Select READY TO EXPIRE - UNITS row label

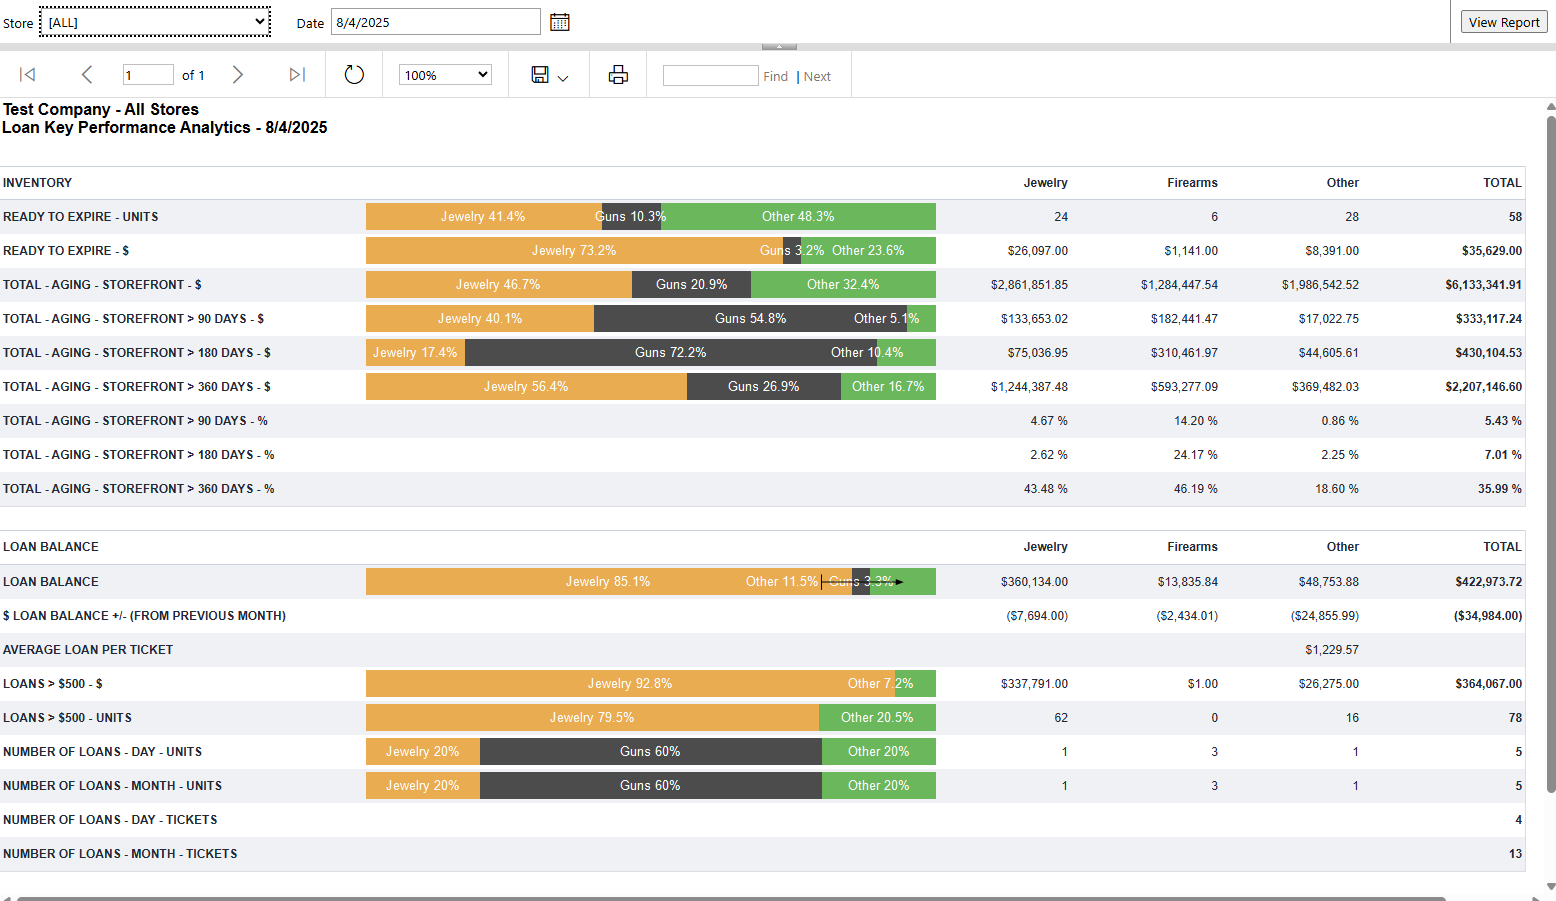81,217
